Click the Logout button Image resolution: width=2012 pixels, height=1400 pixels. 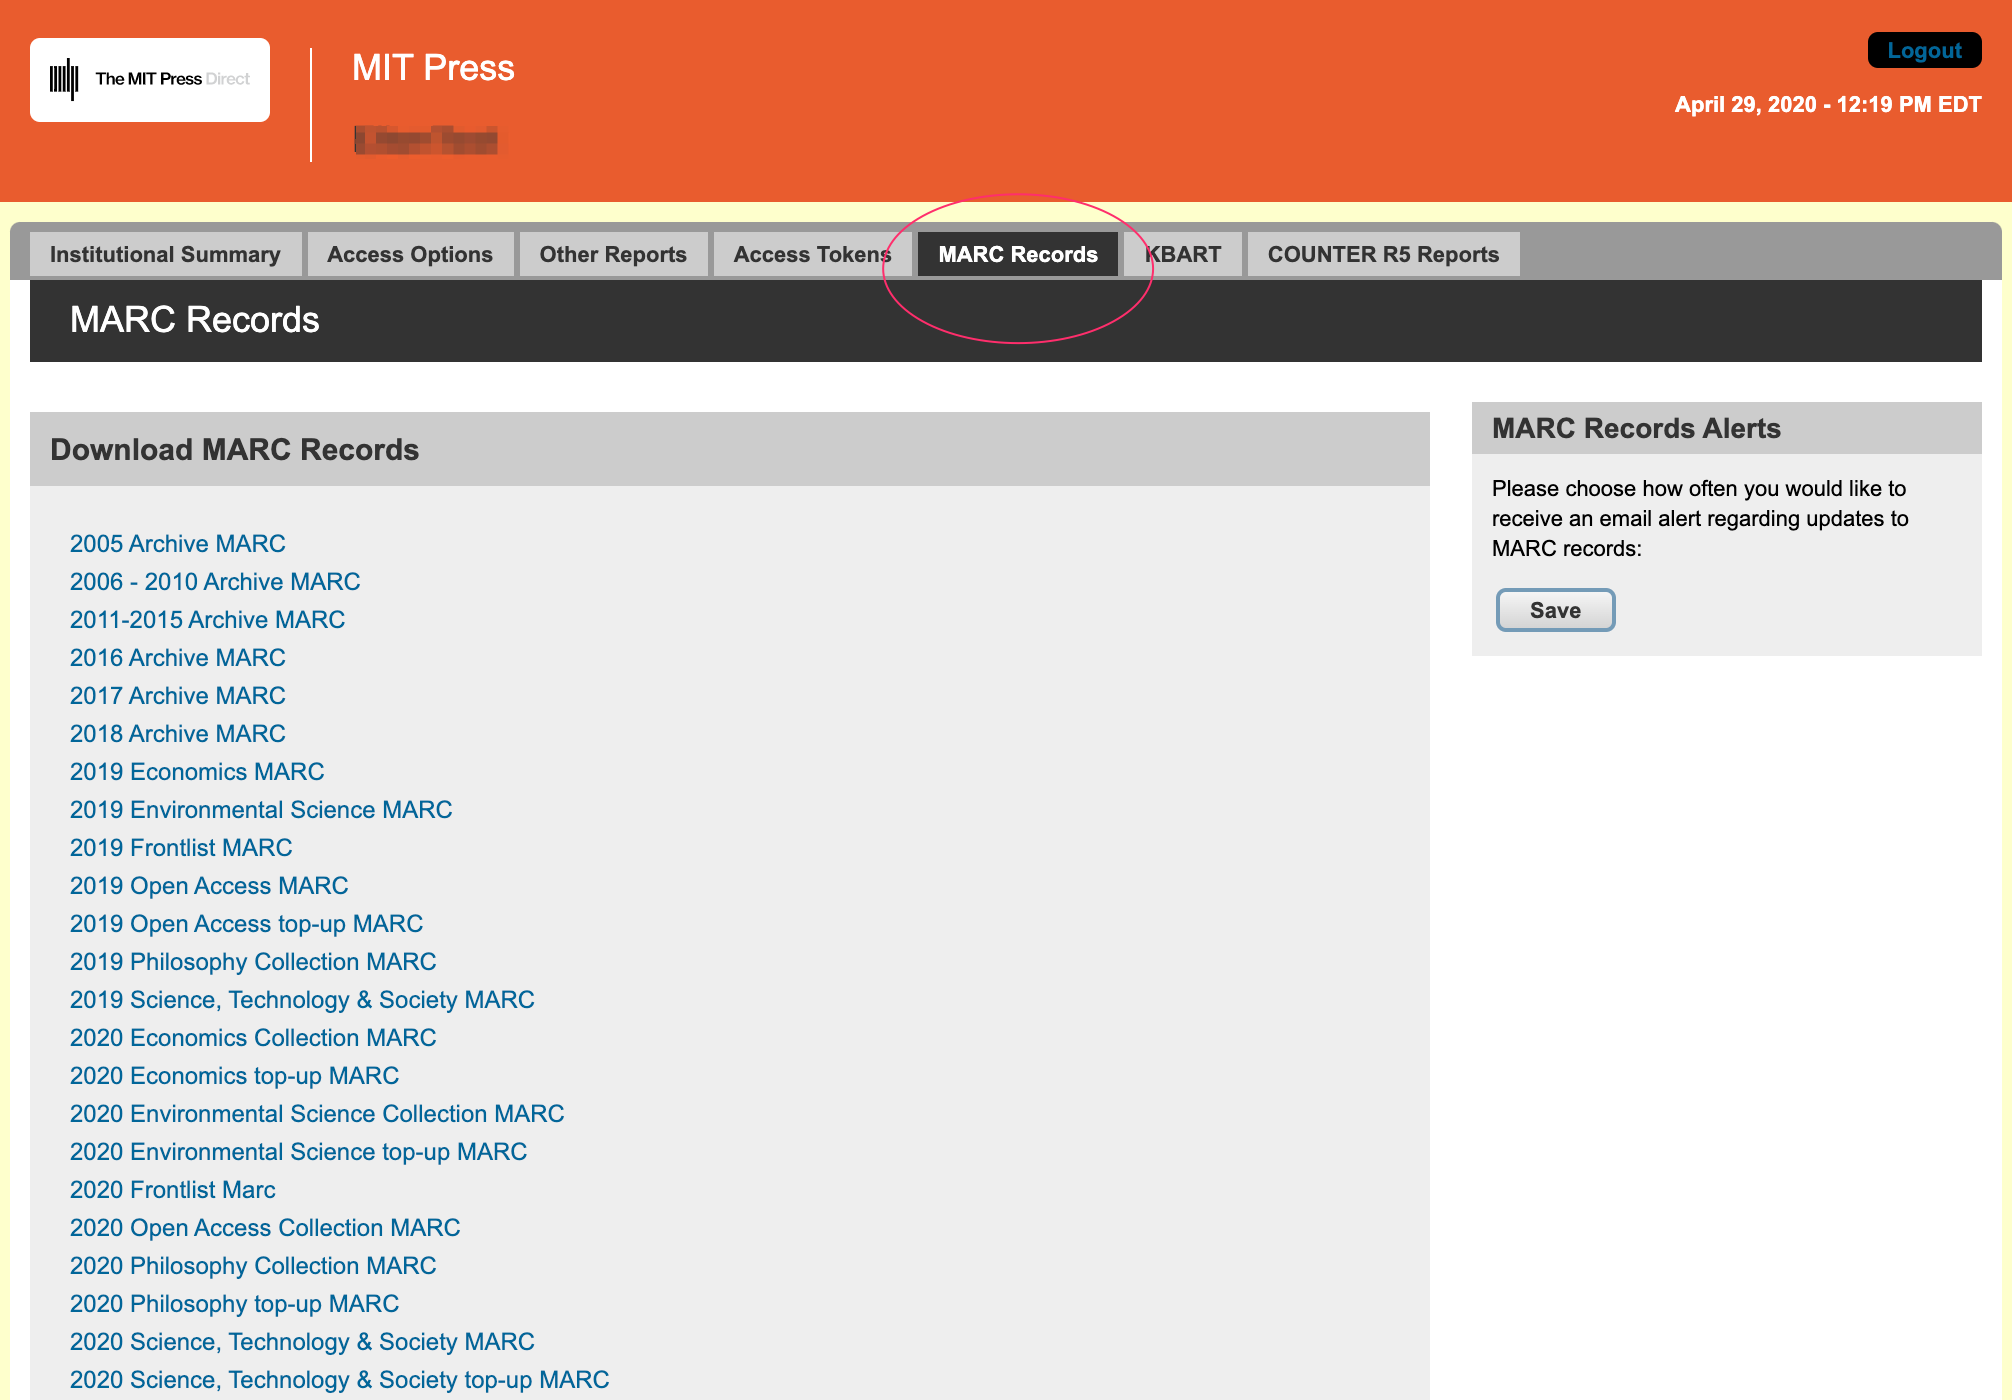tap(1923, 51)
